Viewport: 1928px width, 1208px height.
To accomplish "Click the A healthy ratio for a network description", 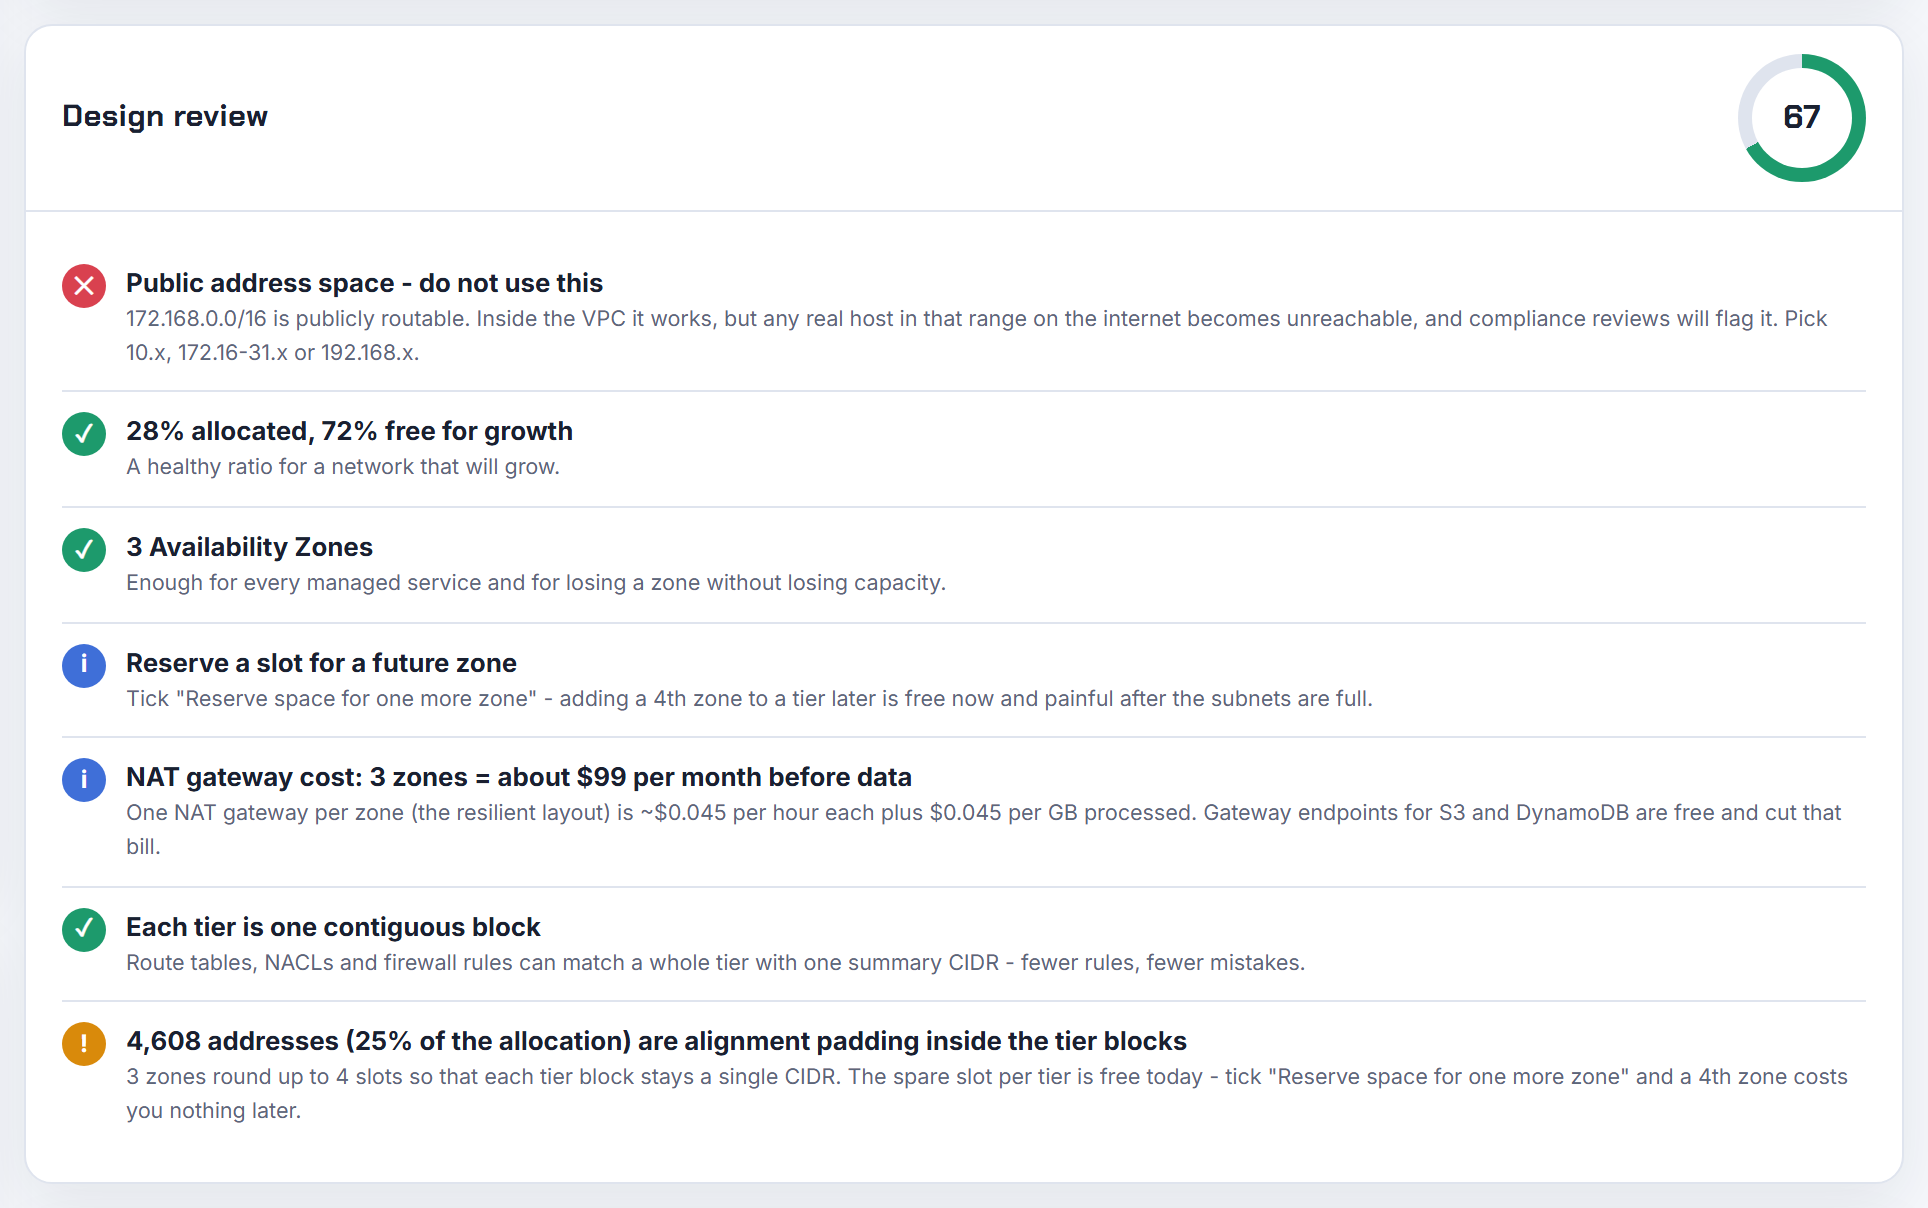I will point(343,467).
